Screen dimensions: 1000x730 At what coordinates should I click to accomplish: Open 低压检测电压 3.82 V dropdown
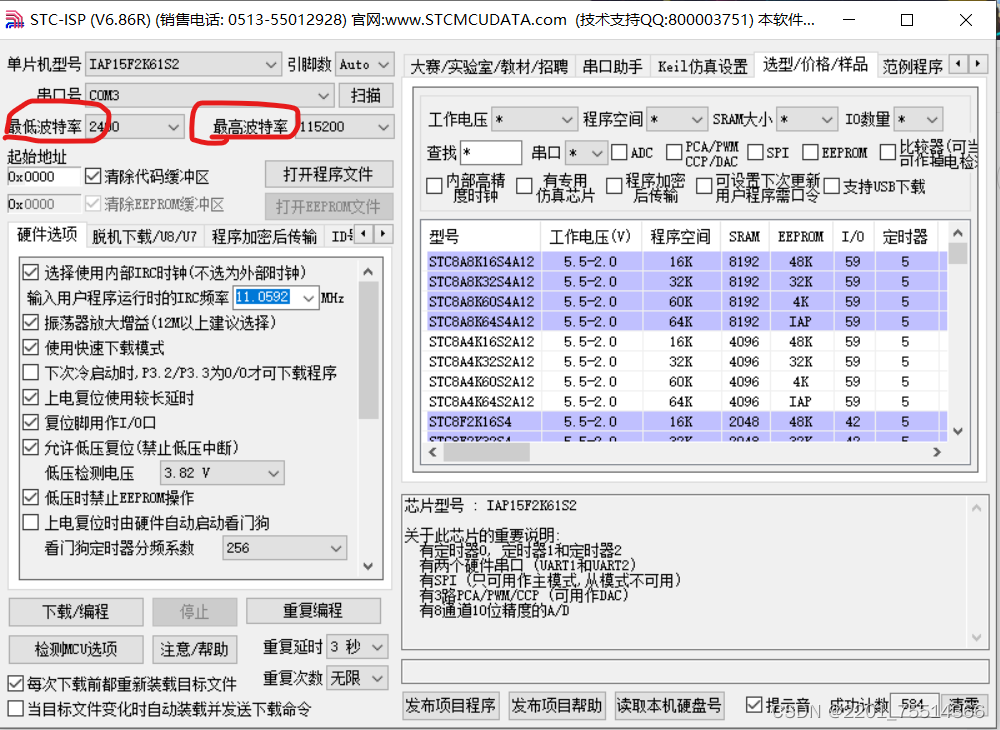click(x=221, y=473)
